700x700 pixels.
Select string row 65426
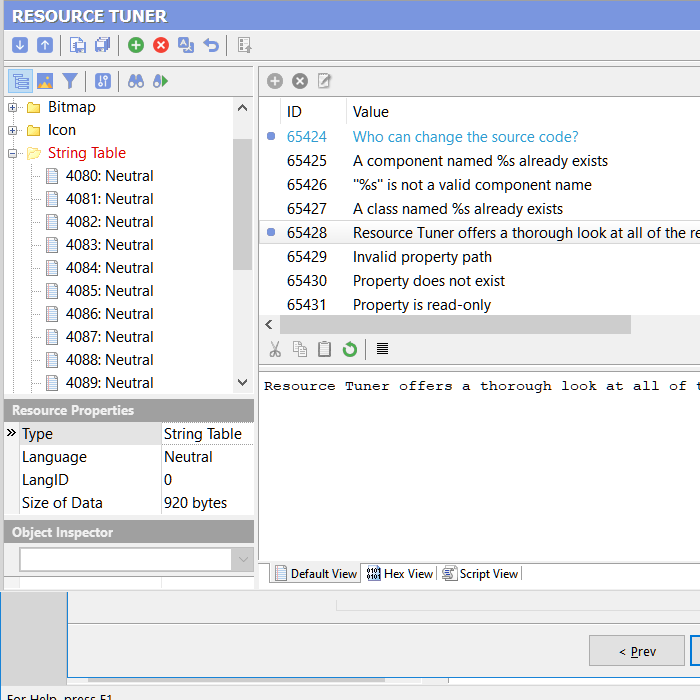[479, 185]
